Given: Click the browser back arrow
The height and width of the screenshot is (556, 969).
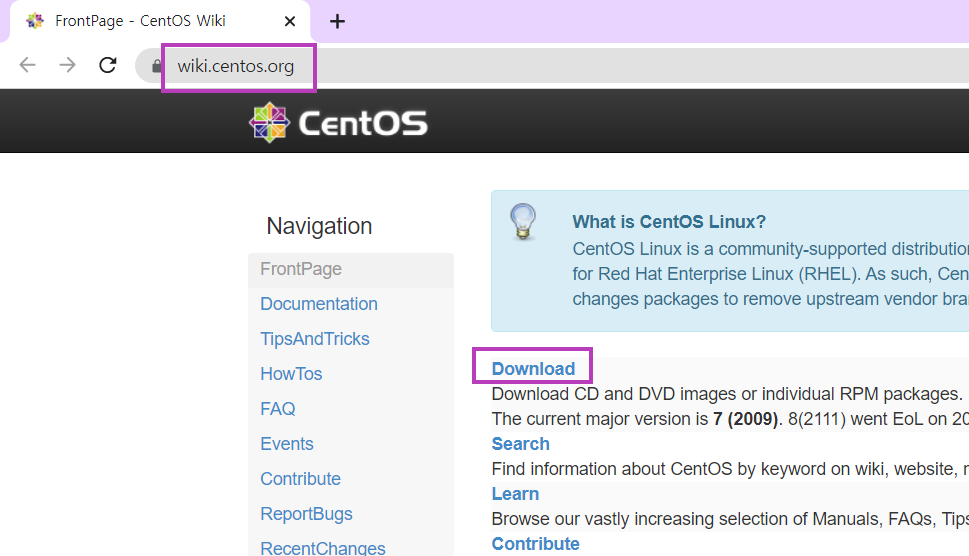Looking at the screenshot, I should pyautogui.click(x=27, y=65).
